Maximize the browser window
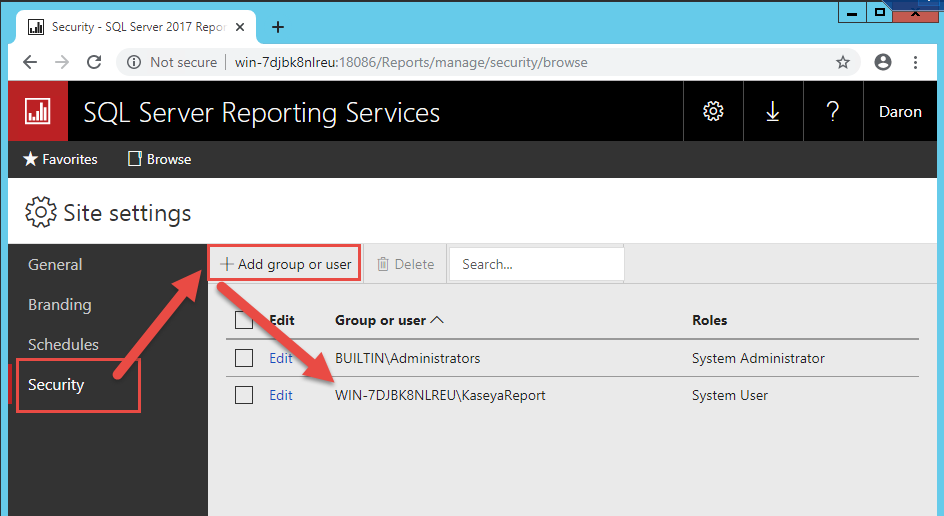This screenshot has height=516, width=944. click(880, 12)
